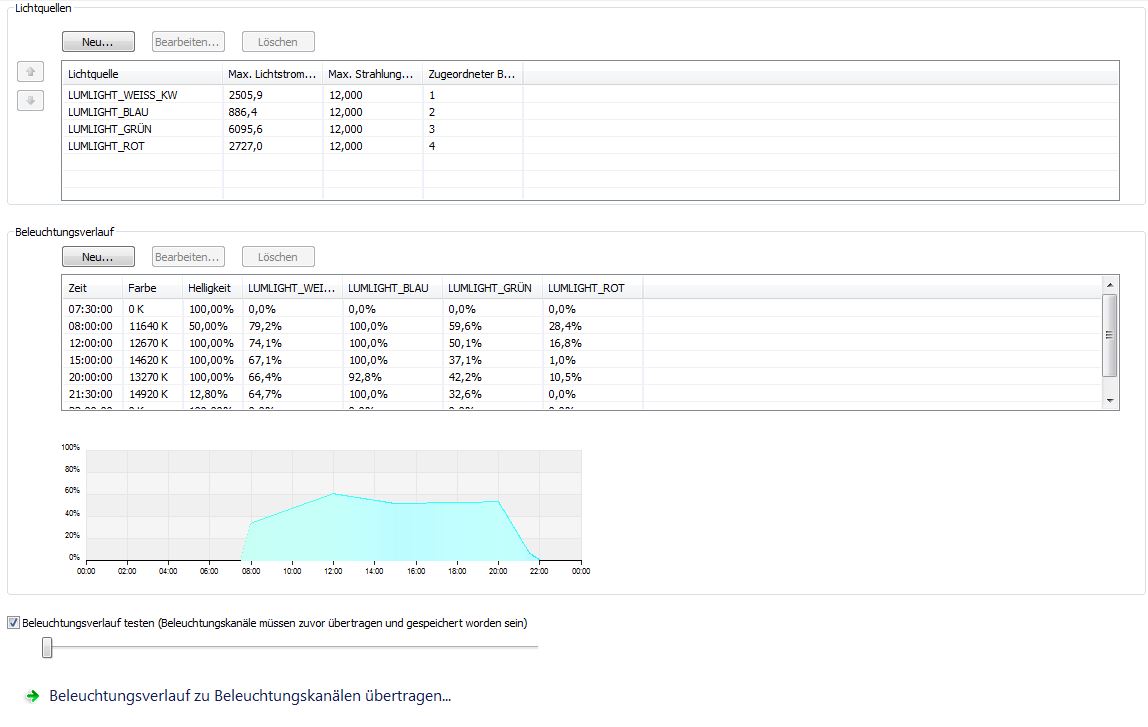Click the move up arrow icon
The image size is (1148, 727).
click(30, 72)
